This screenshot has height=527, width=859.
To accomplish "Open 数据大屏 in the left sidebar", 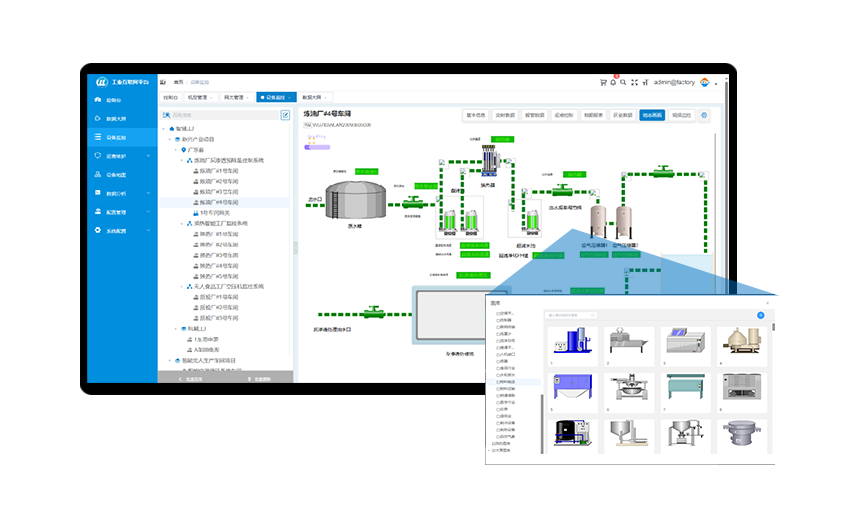I will coord(116,118).
